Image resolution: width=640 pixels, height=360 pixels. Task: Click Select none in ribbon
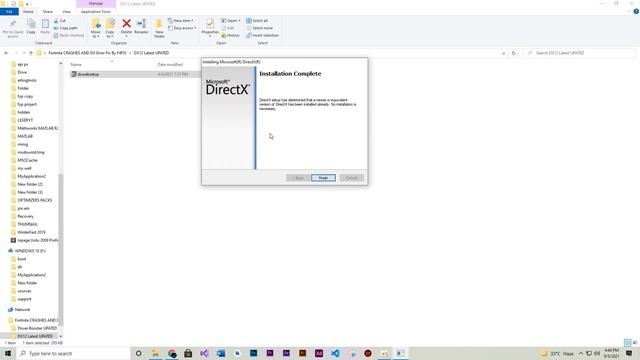(x=259, y=28)
